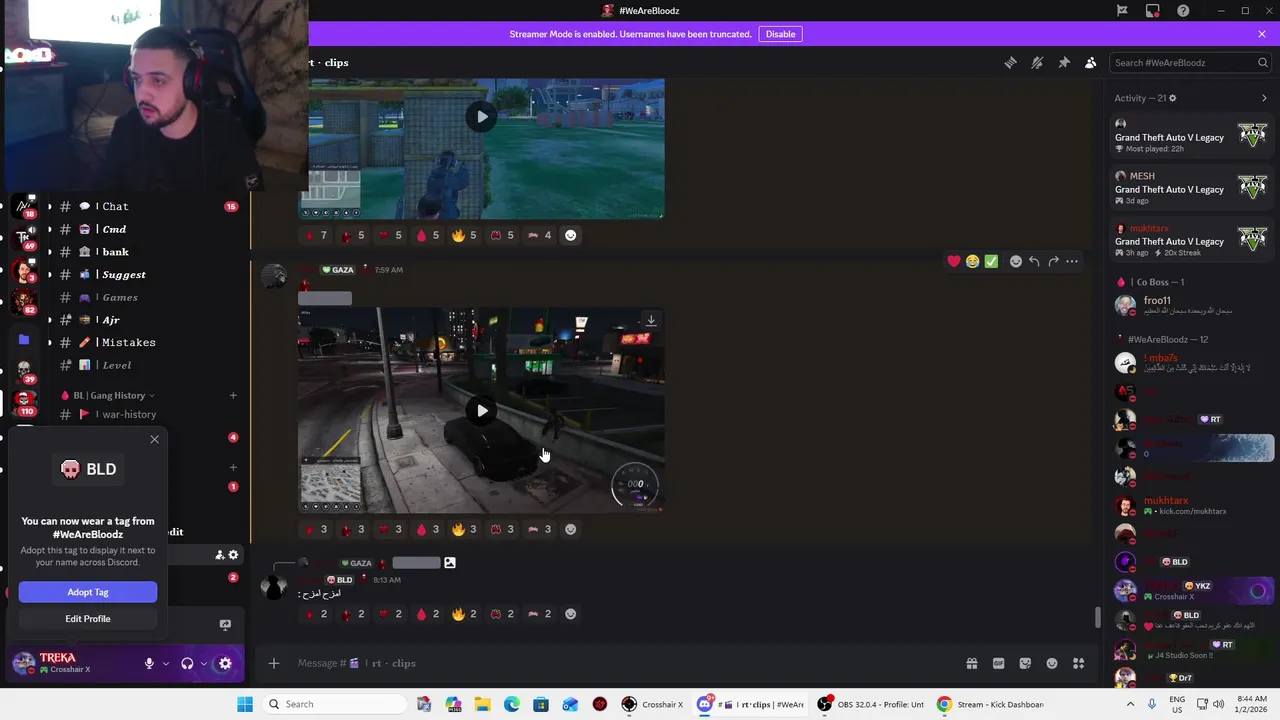Add reaction below the night clip
This screenshot has height=720, width=1280.
click(x=571, y=529)
